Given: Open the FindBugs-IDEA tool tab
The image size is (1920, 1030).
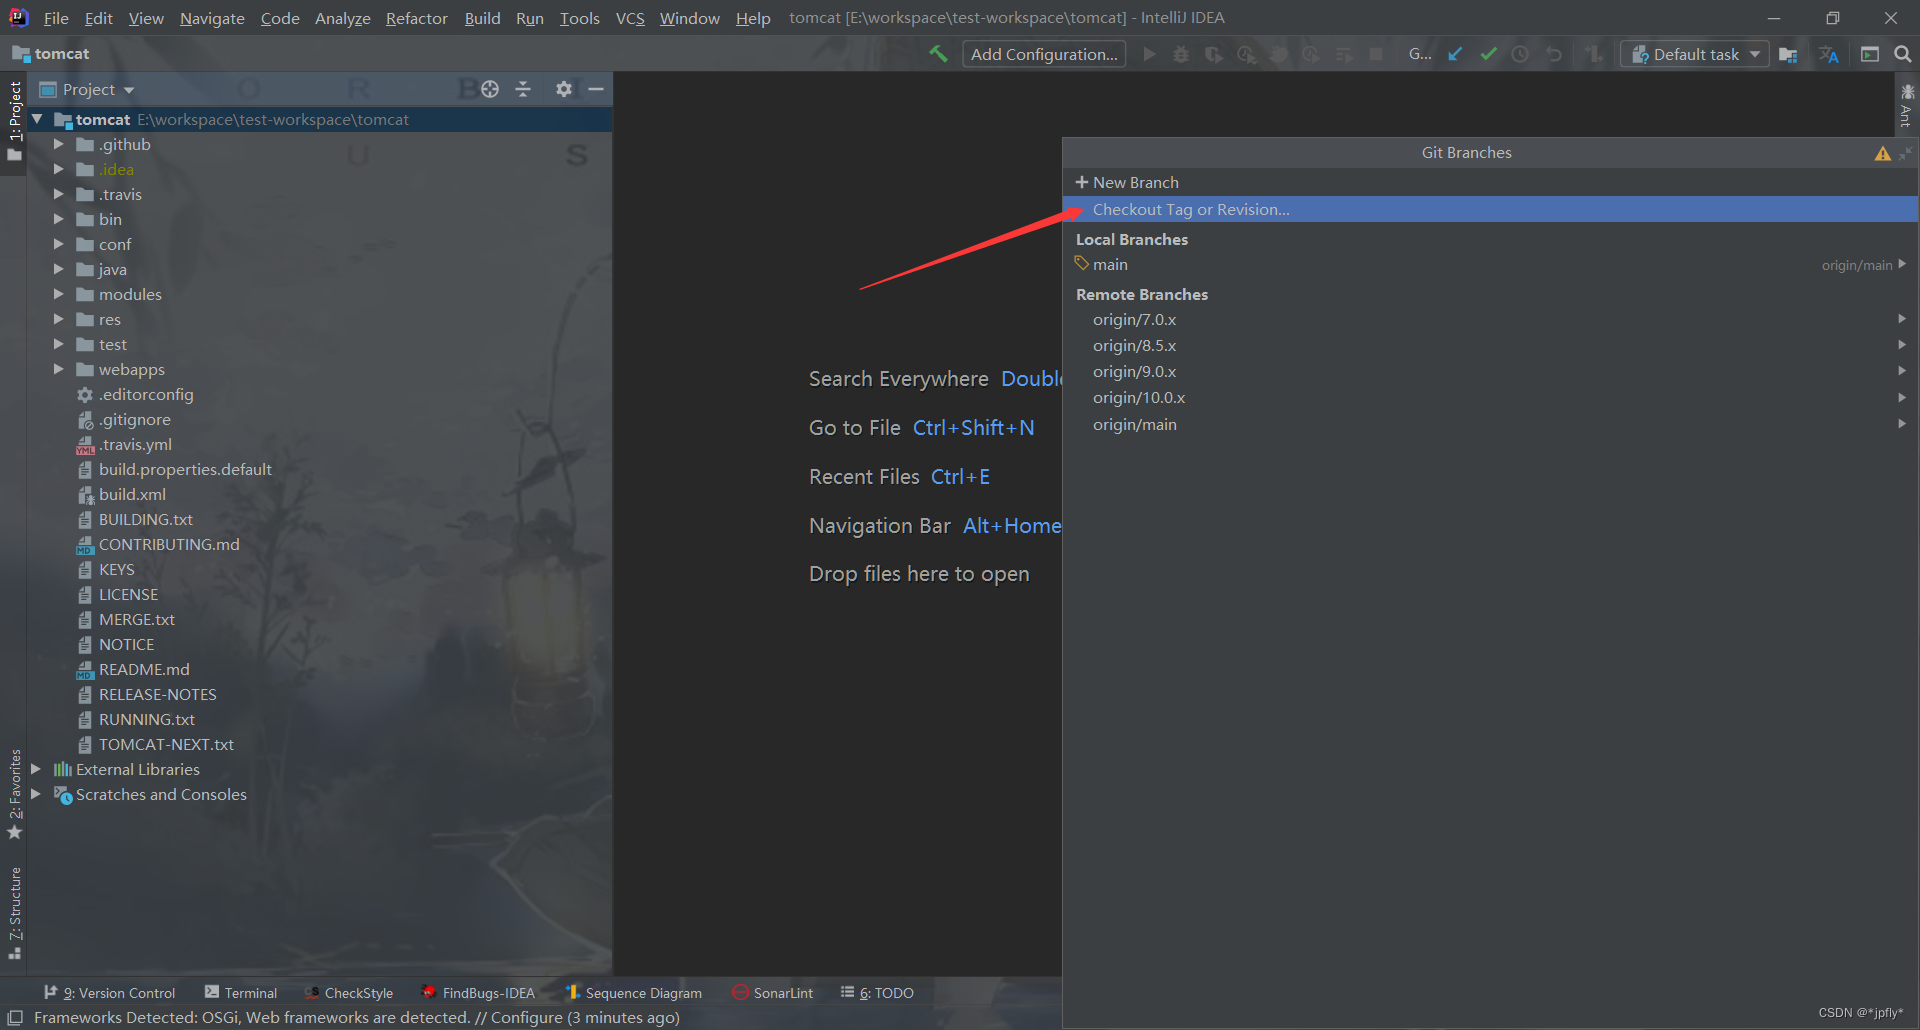Looking at the screenshot, I should (x=478, y=992).
